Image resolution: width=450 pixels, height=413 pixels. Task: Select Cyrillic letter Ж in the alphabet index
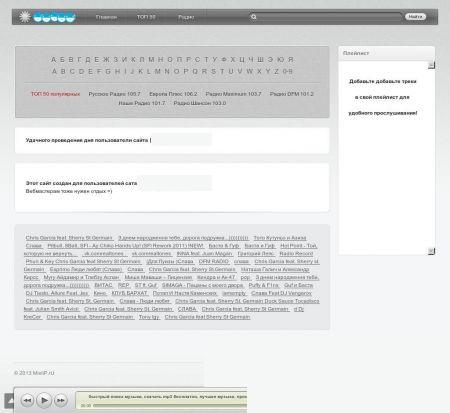106,60
